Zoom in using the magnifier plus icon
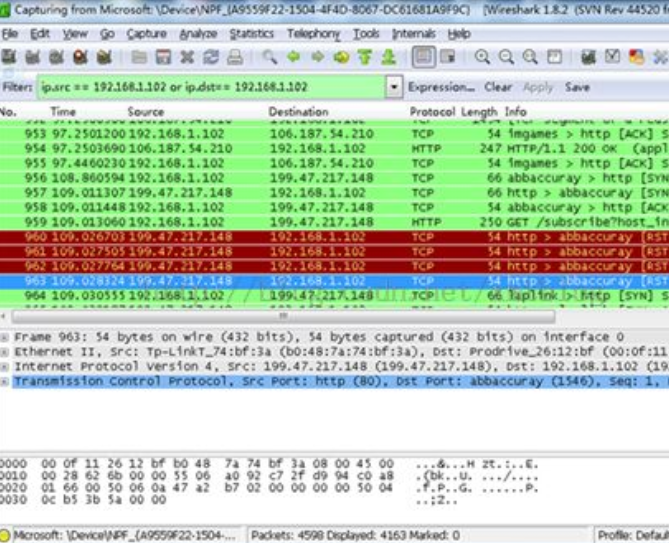The image size is (669, 547). point(483,57)
